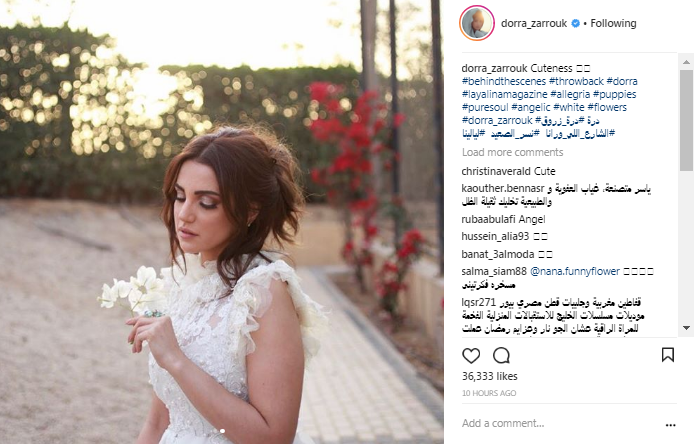Open the #behindthescenes hashtag
This screenshot has height=444, width=694.
504,81
